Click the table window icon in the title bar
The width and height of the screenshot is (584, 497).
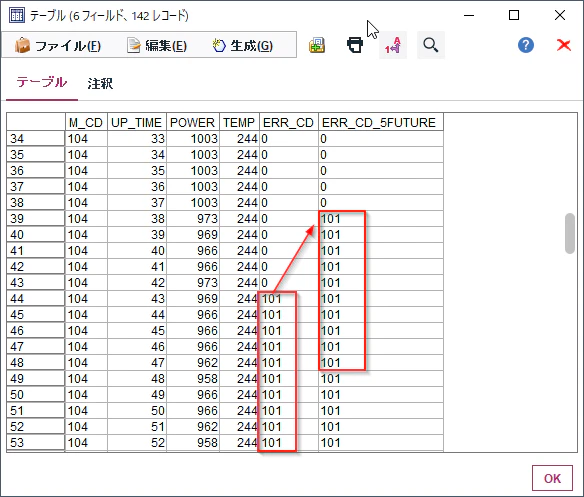pyautogui.click(x=17, y=15)
